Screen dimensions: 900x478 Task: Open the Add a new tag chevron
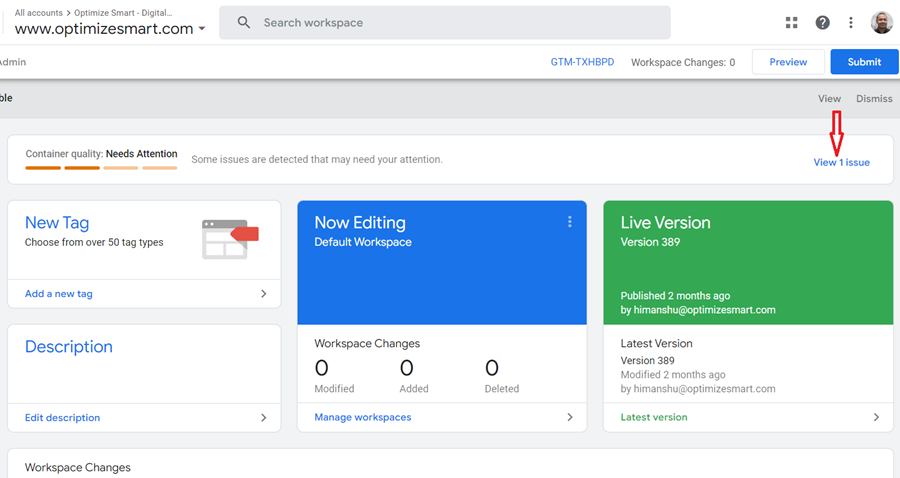click(264, 294)
